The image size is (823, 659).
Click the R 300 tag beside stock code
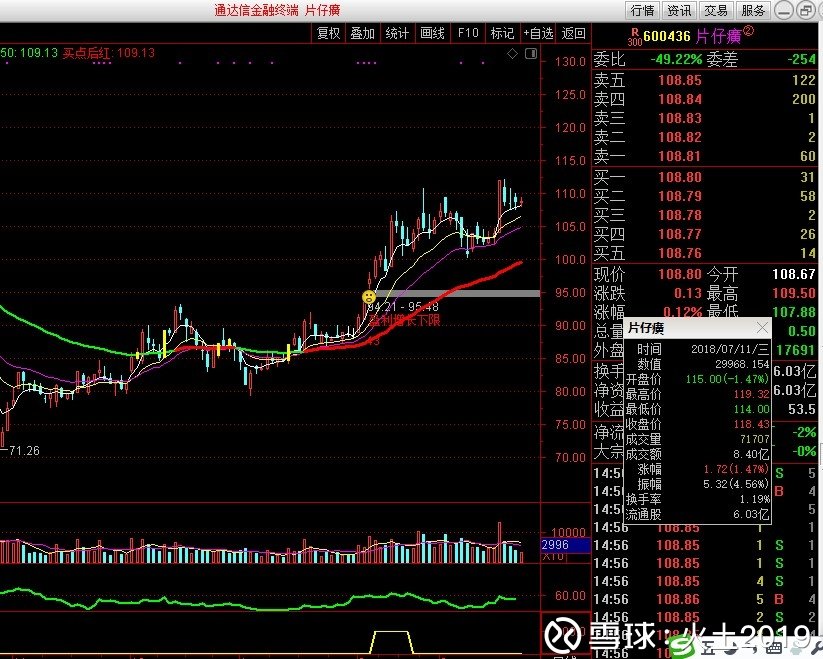coord(635,37)
